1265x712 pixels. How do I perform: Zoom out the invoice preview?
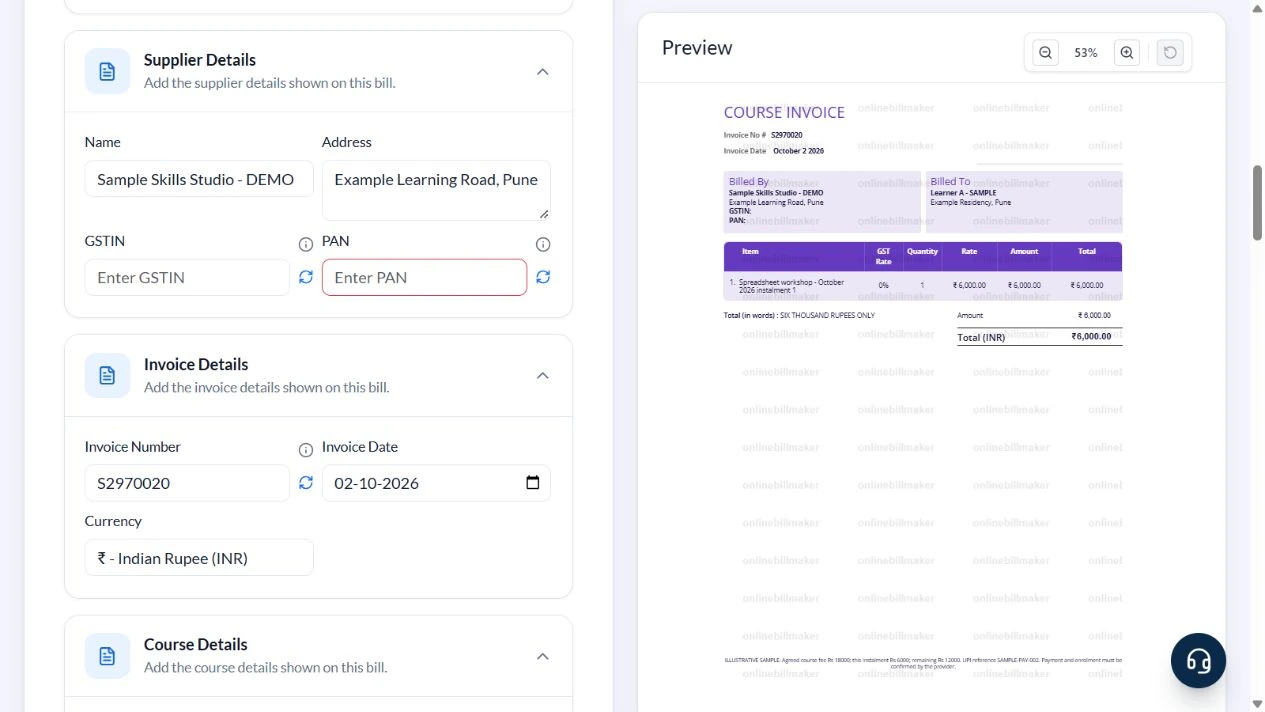pyautogui.click(x=1045, y=53)
